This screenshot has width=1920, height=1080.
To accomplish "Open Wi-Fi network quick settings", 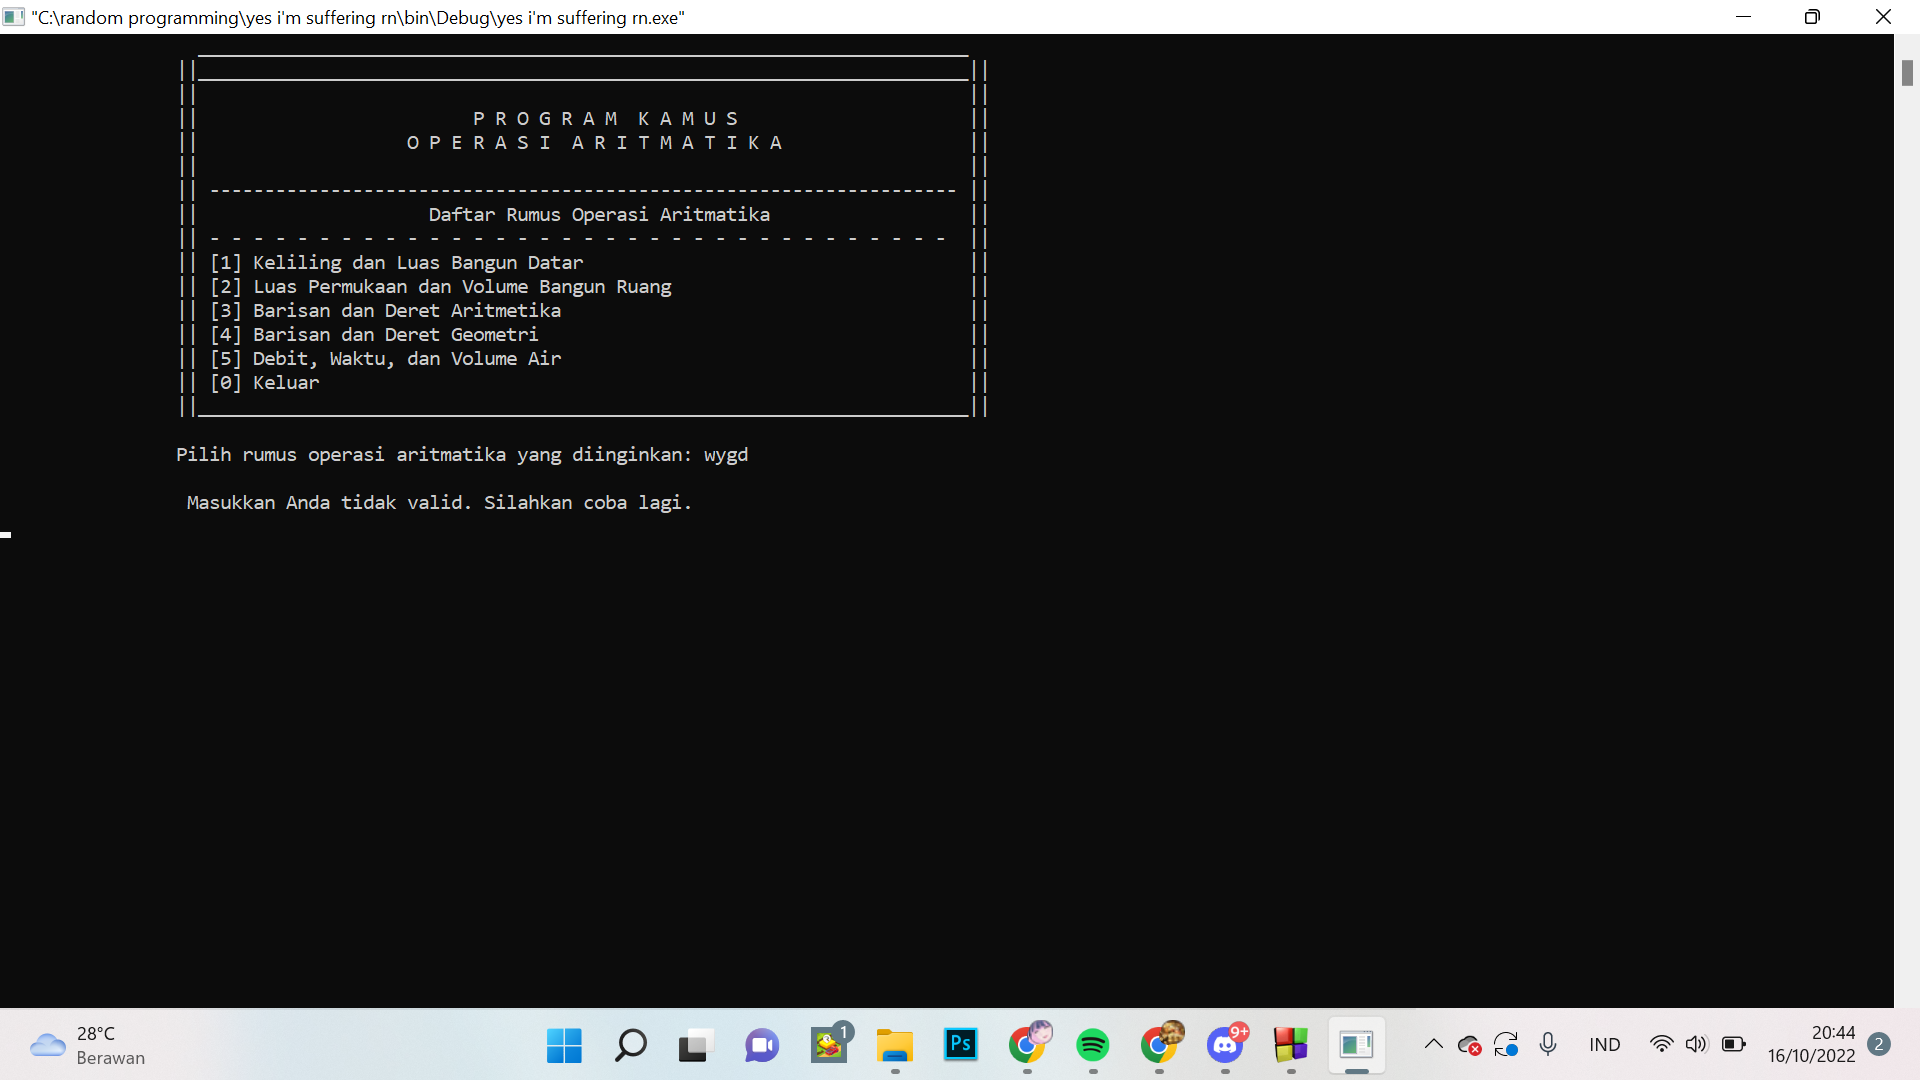I will [x=1661, y=1045].
